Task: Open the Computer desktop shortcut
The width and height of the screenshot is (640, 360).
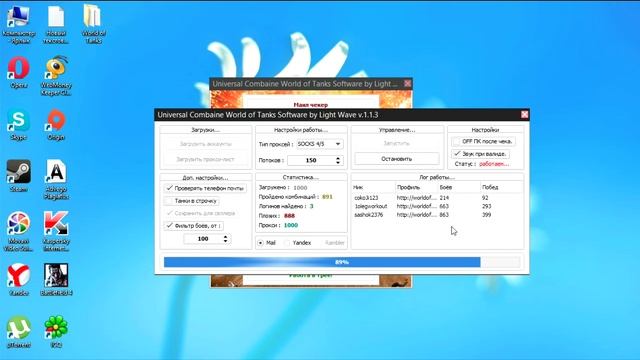Action: pos(18,23)
